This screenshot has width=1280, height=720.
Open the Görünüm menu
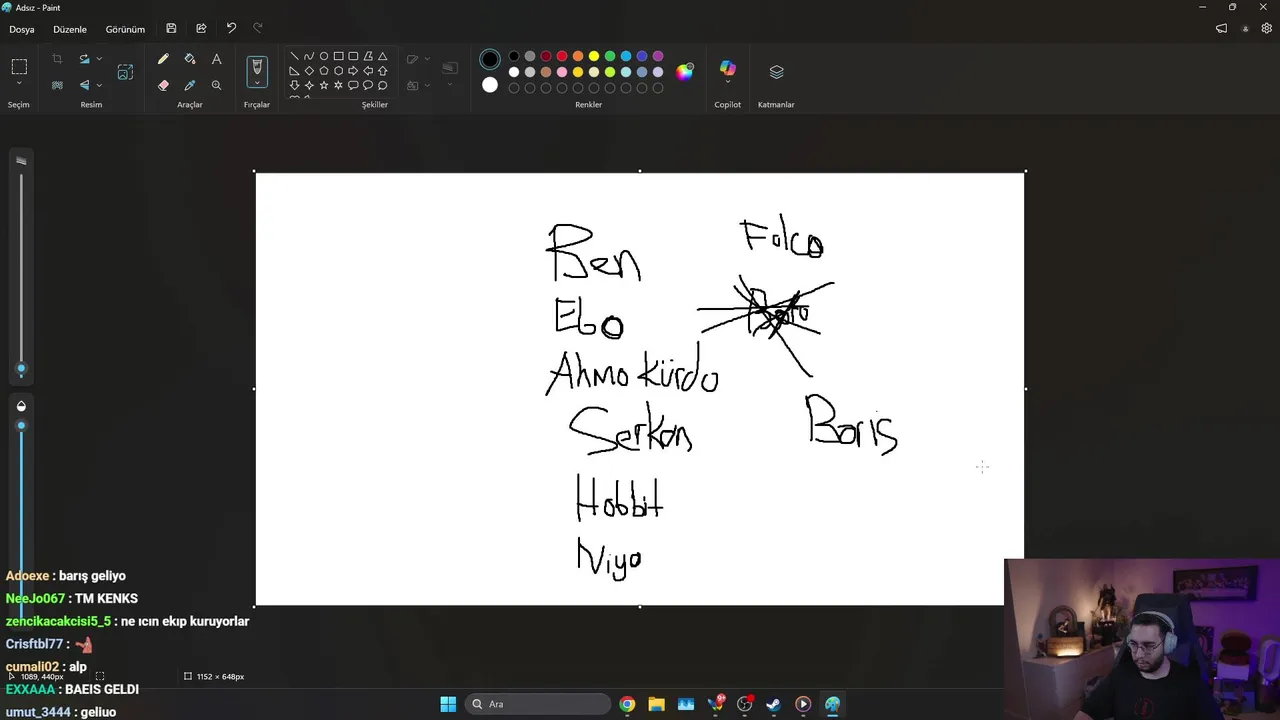click(125, 29)
